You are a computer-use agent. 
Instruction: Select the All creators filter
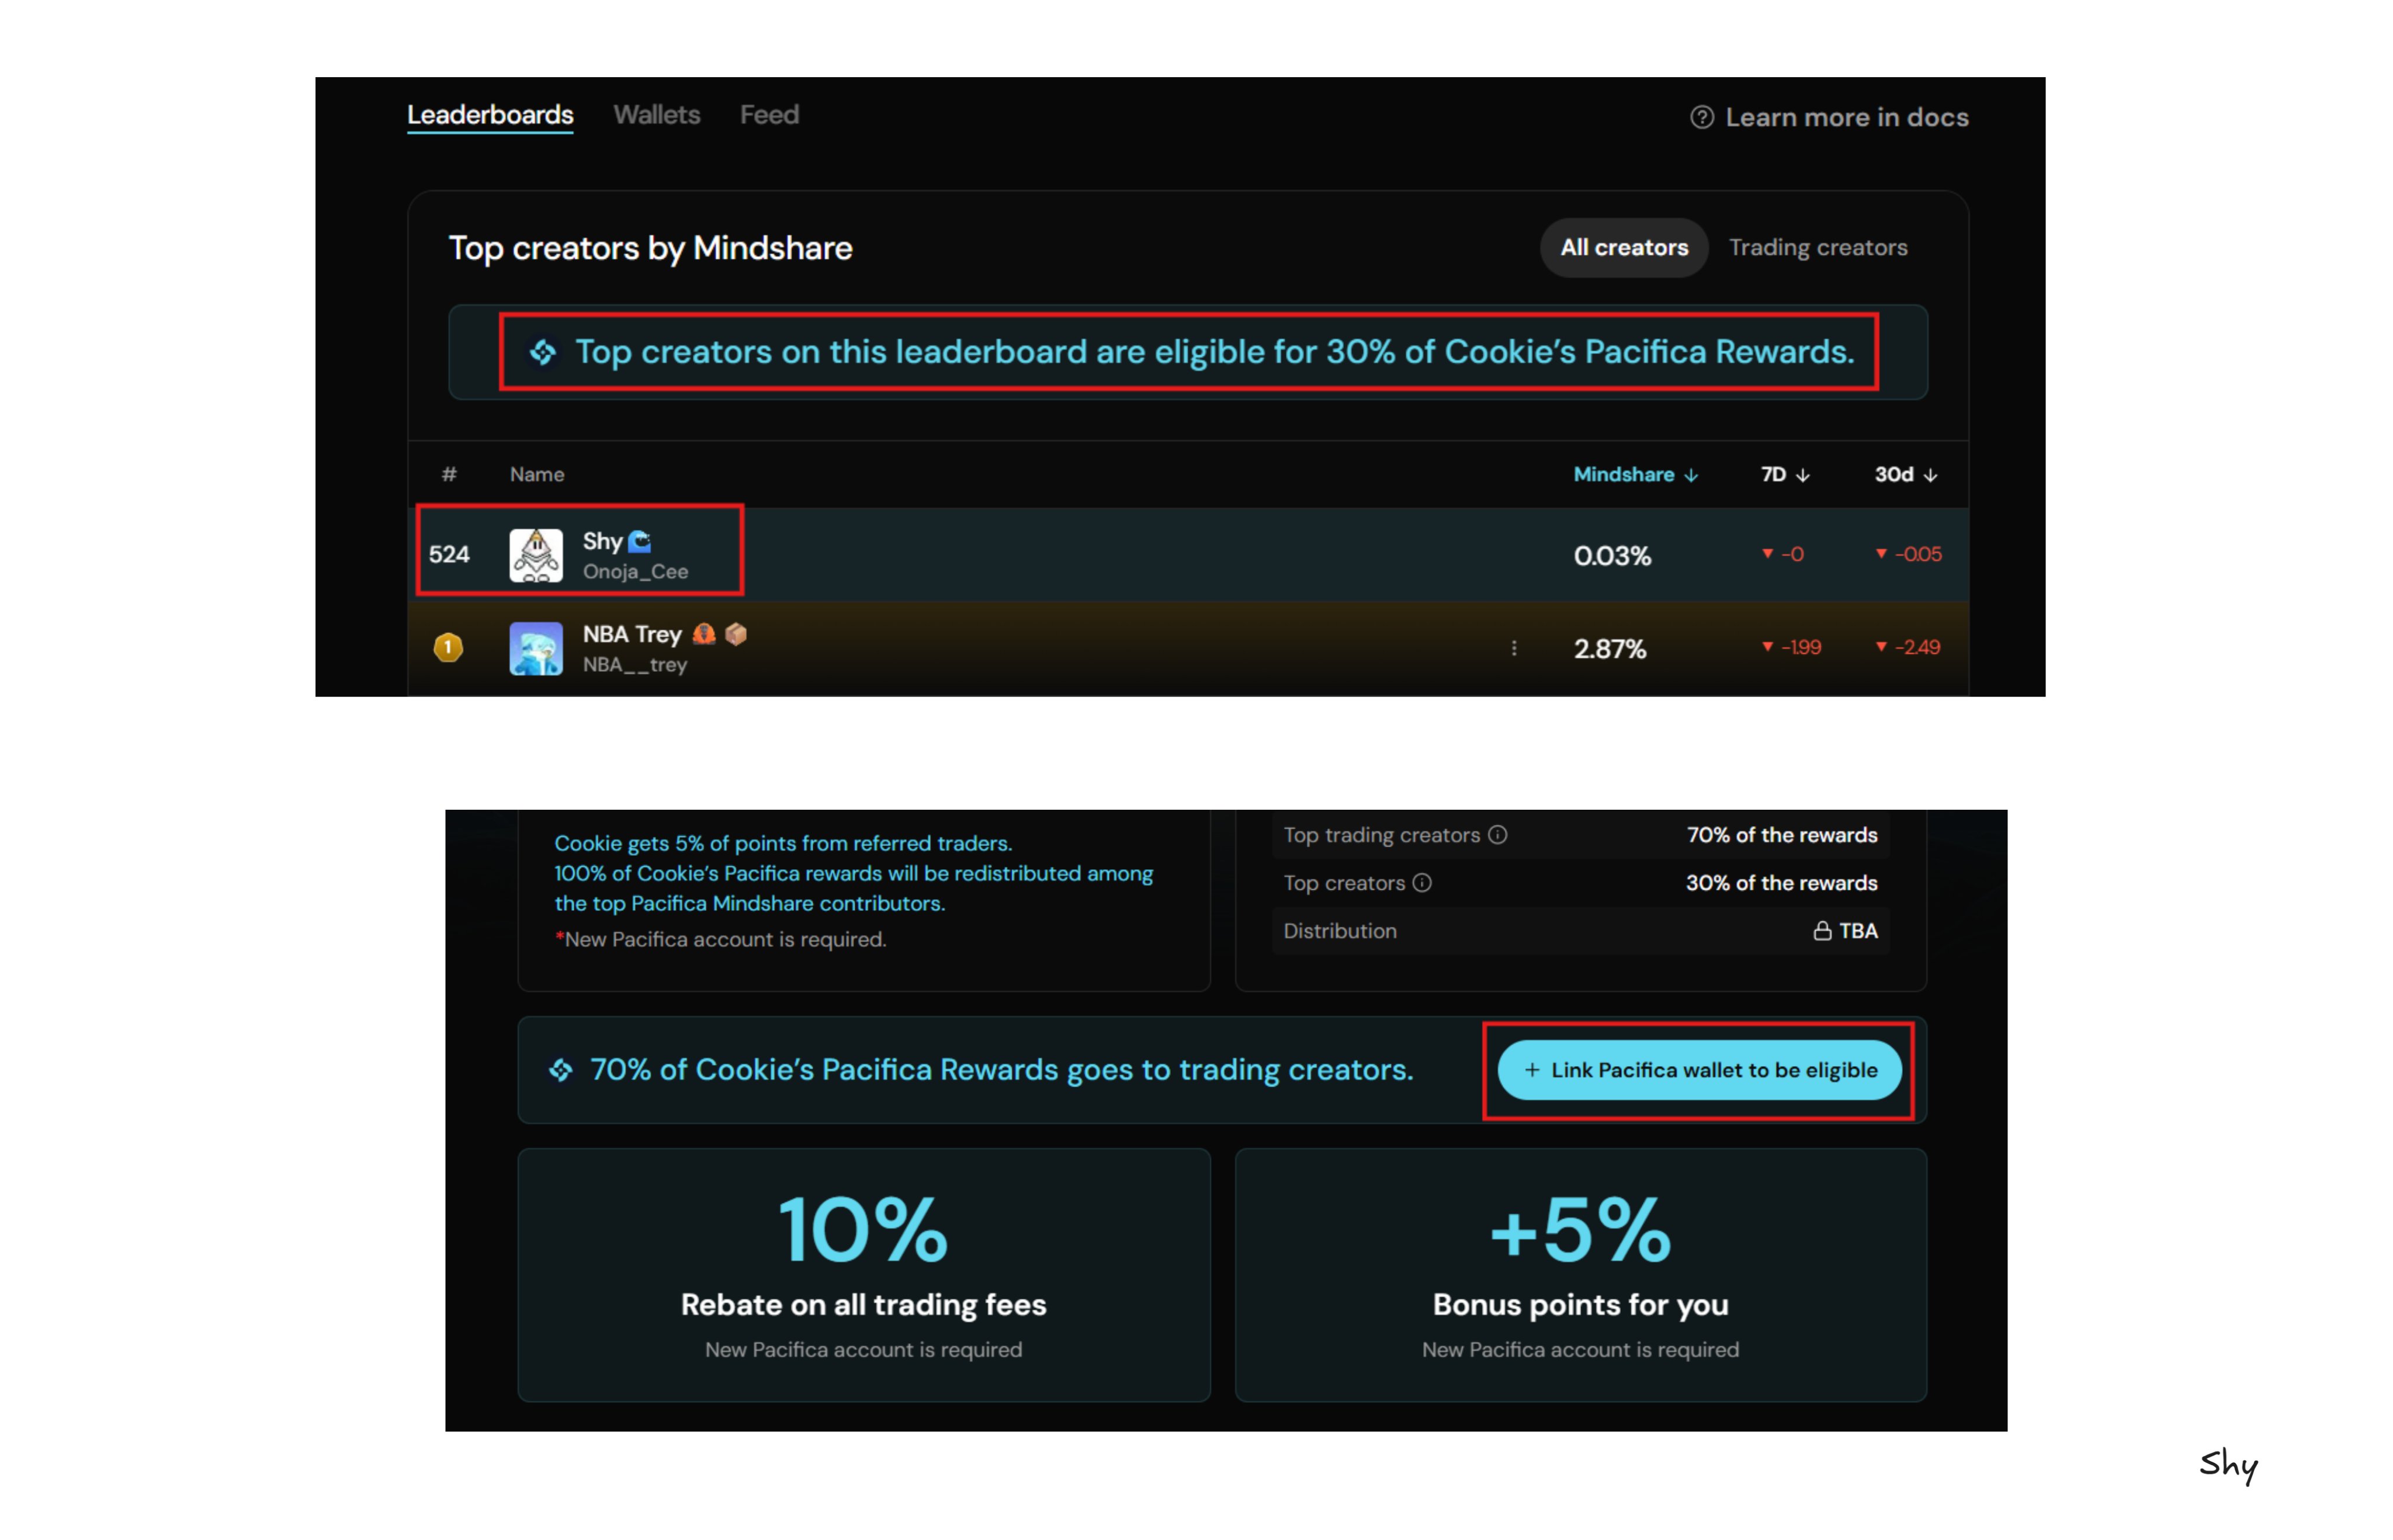pos(1624,247)
